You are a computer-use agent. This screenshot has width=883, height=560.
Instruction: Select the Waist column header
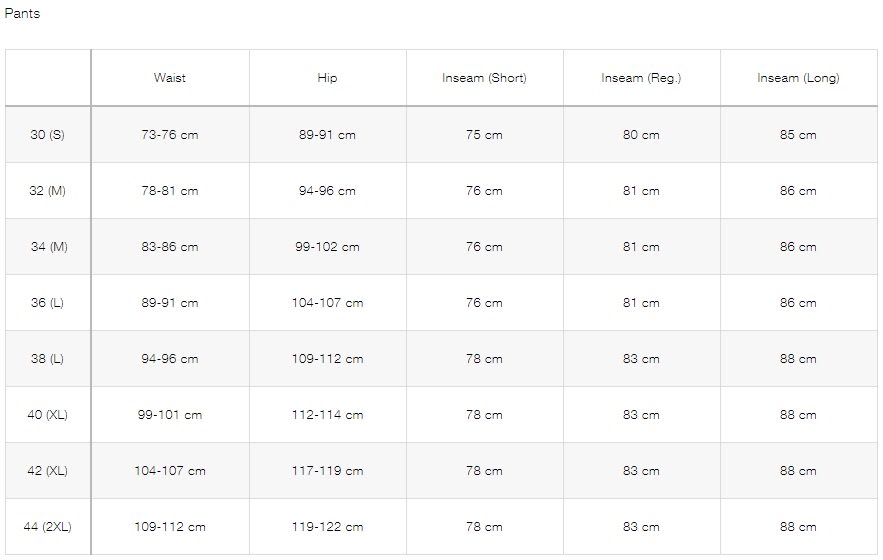point(169,78)
